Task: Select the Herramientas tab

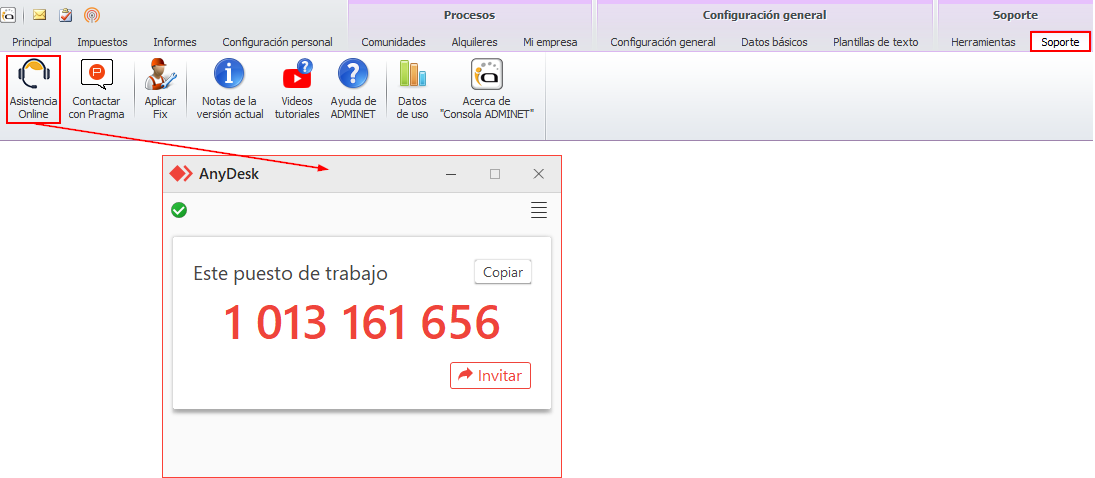Action: point(983,42)
